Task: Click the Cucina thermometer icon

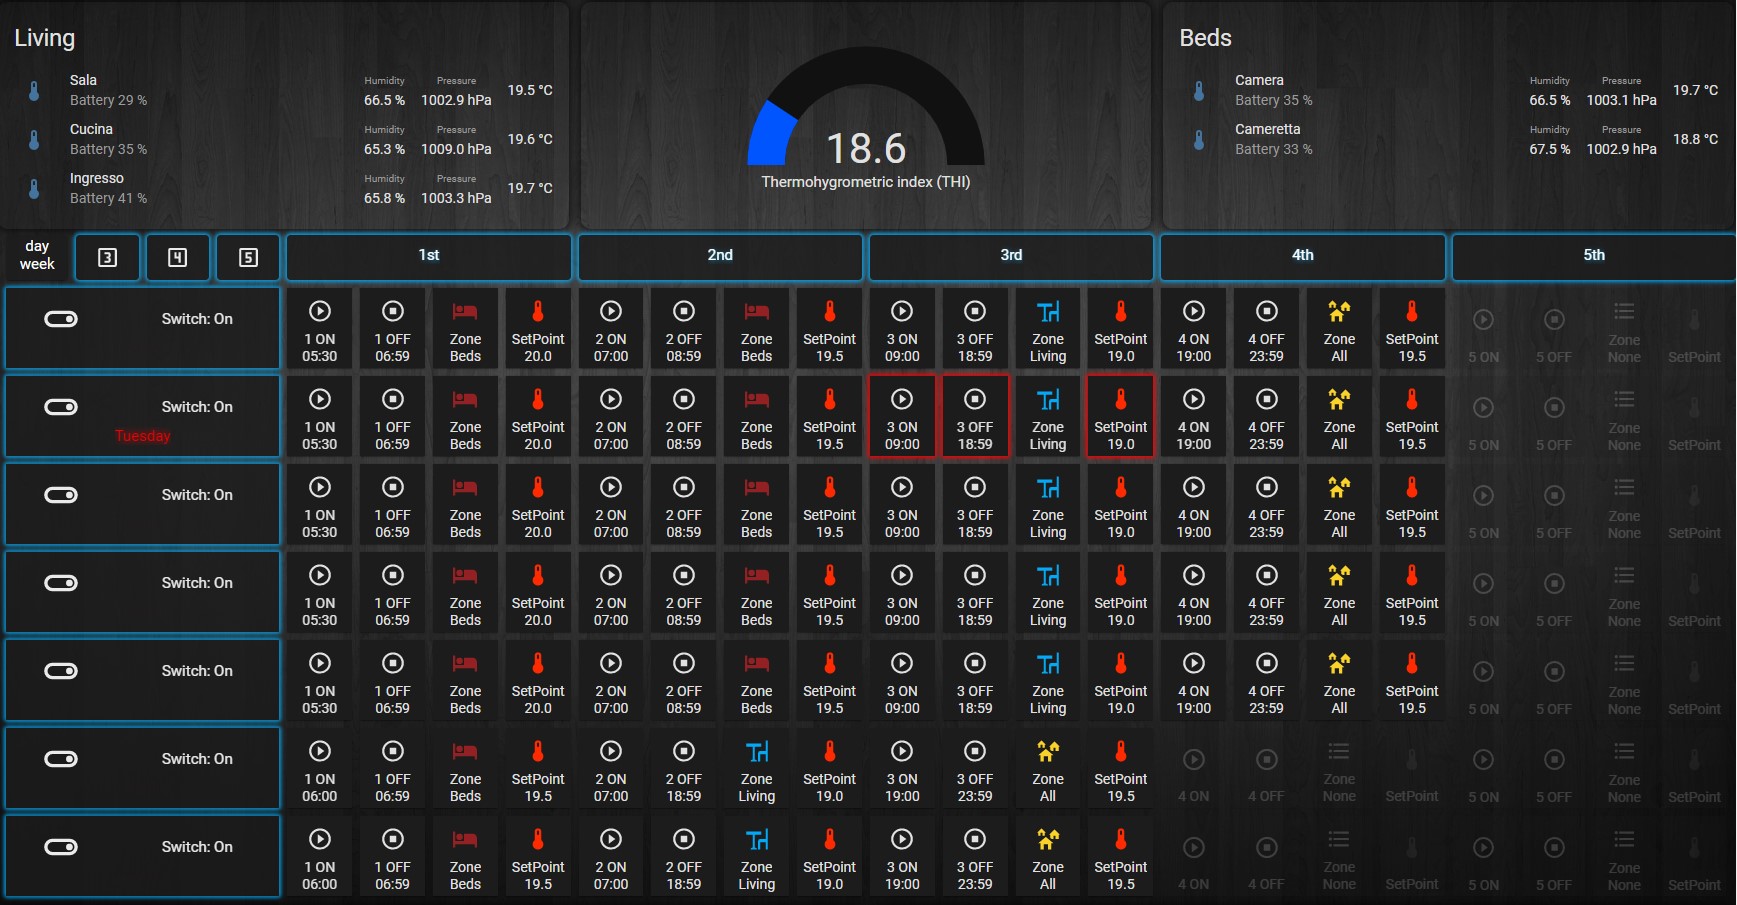Action: point(34,140)
